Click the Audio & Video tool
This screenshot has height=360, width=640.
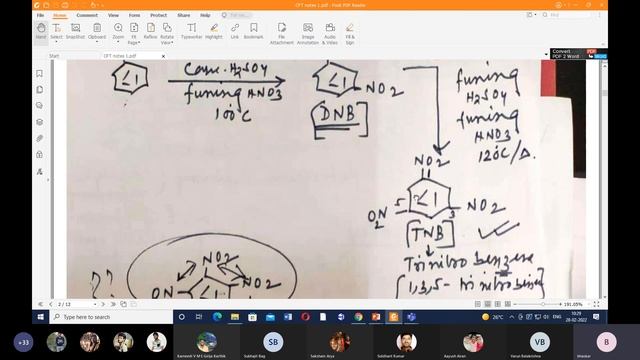(330, 33)
